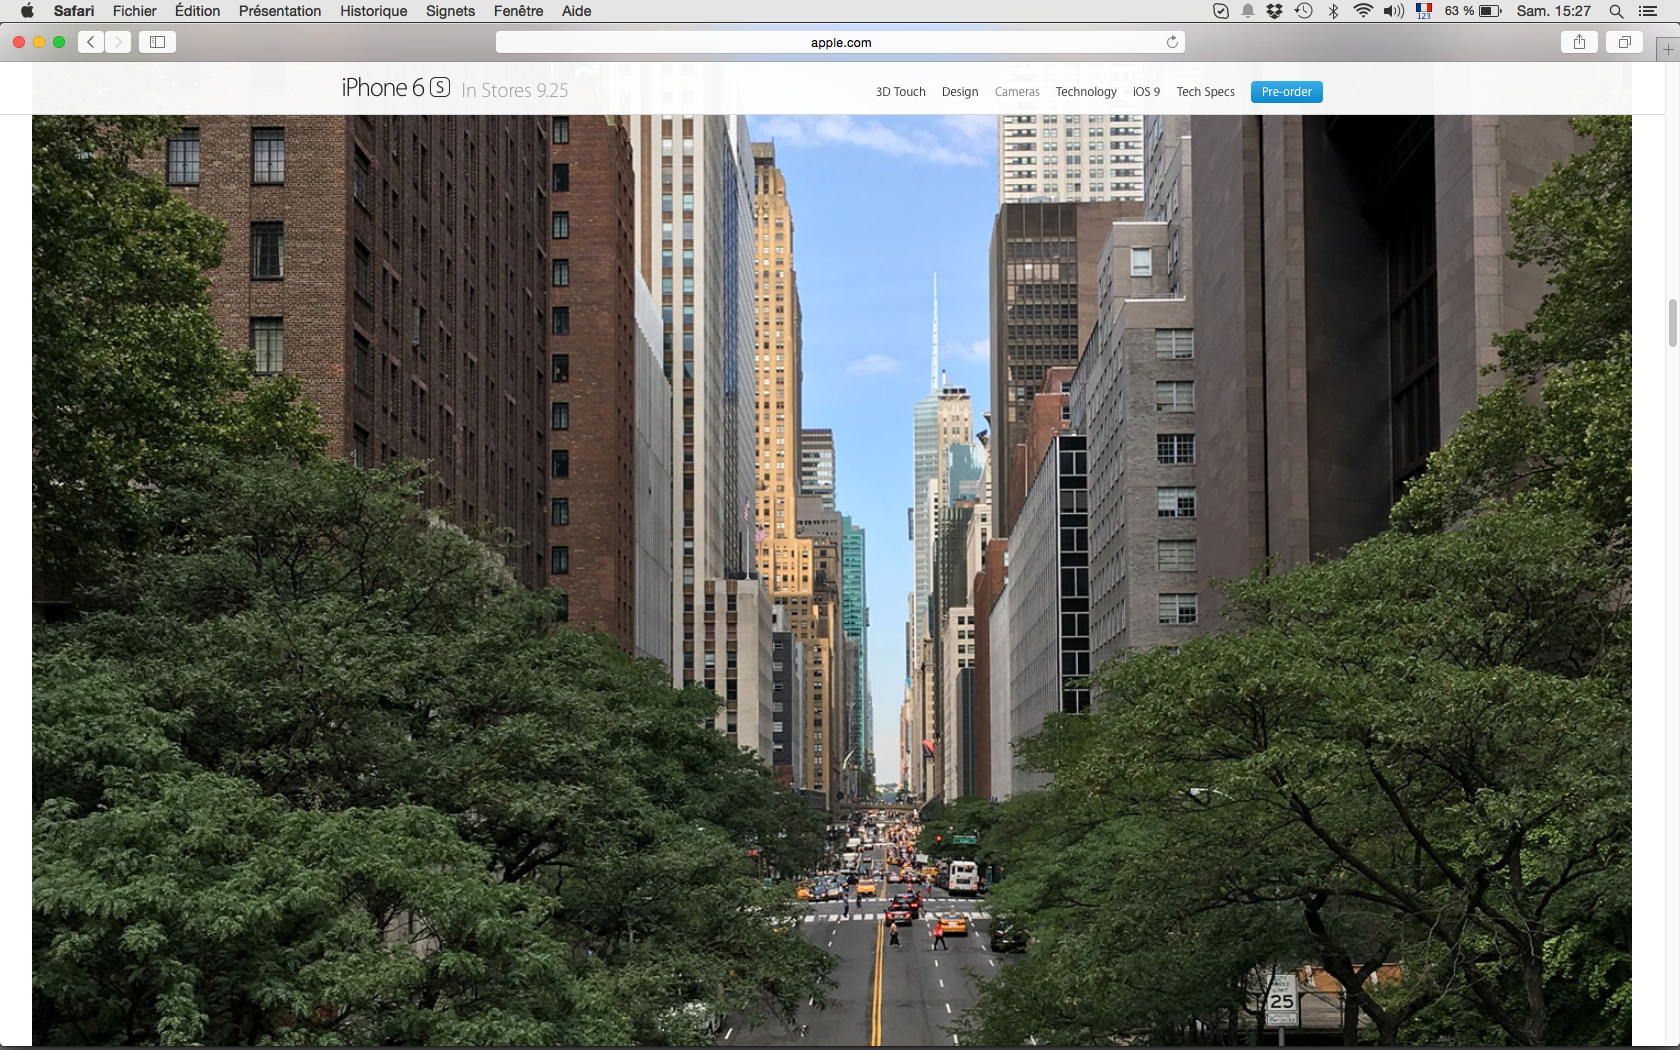
Task: Open the Signets menu
Action: pos(451,11)
